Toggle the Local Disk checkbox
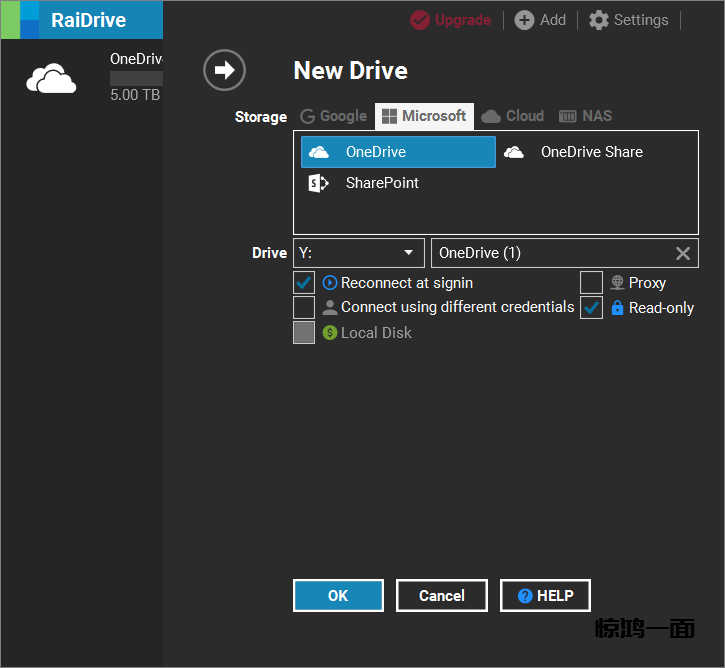 pos(304,333)
